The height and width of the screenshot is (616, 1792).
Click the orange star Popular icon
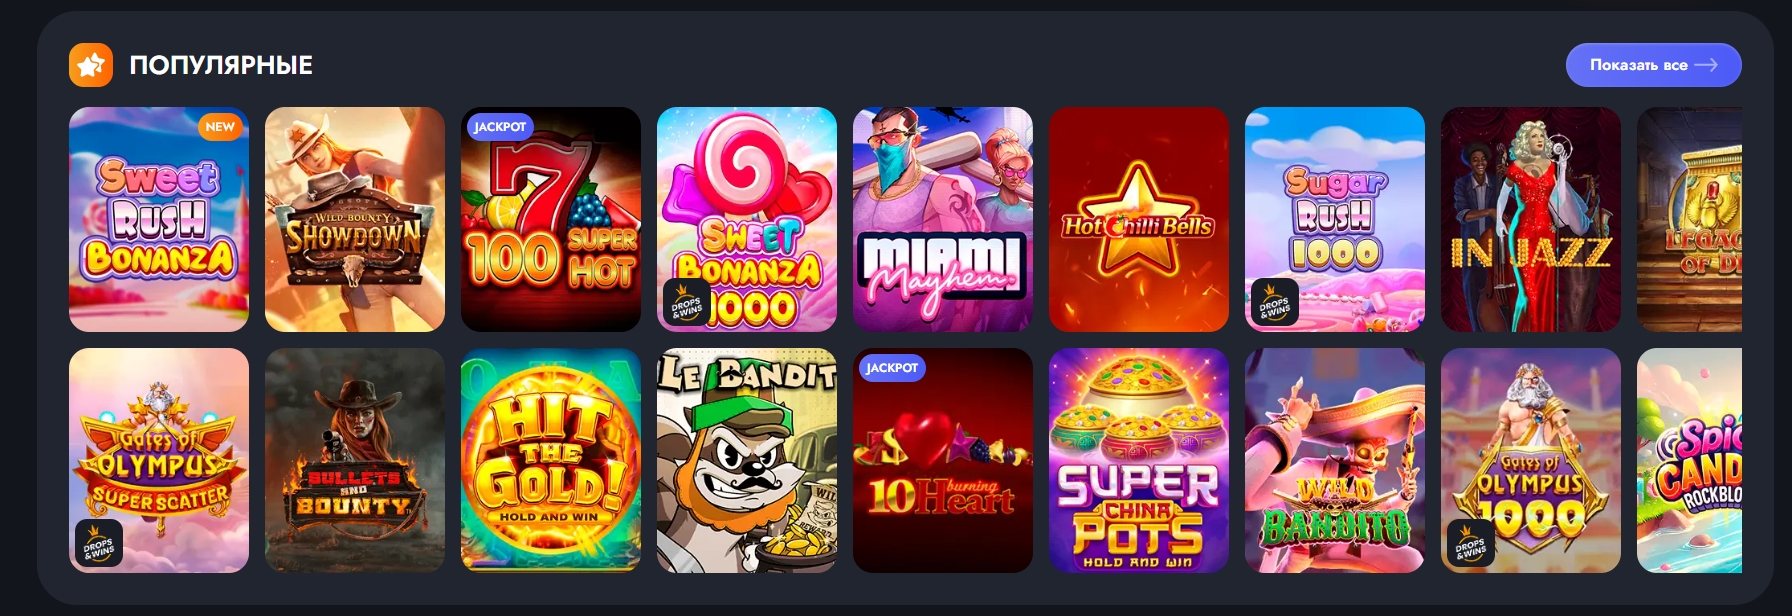(90, 65)
